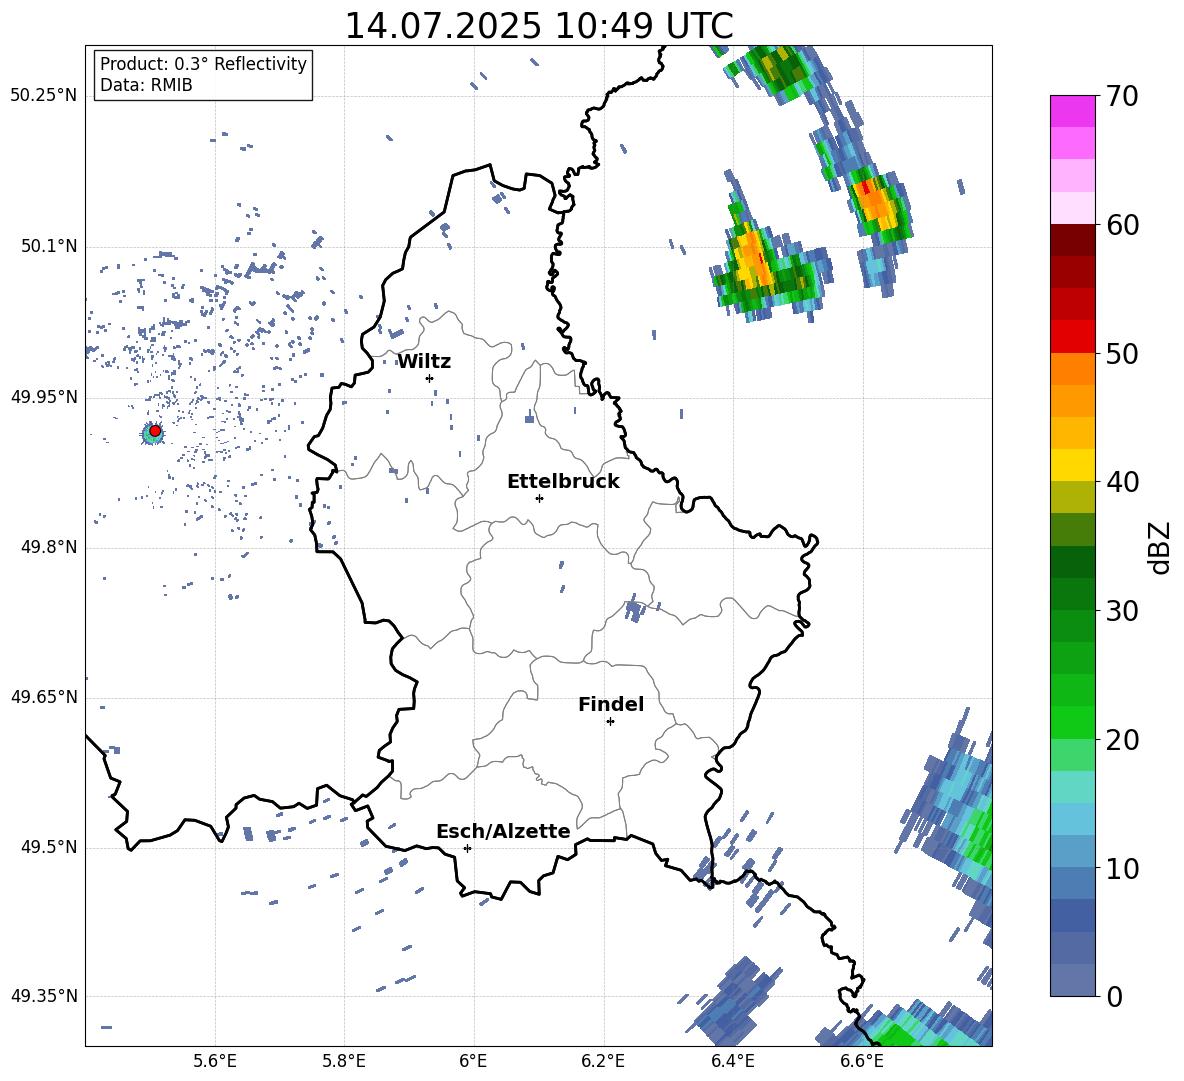Click the Wiltz city label
Viewport: 1184px width, 1081px height.
[x=424, y=362]
